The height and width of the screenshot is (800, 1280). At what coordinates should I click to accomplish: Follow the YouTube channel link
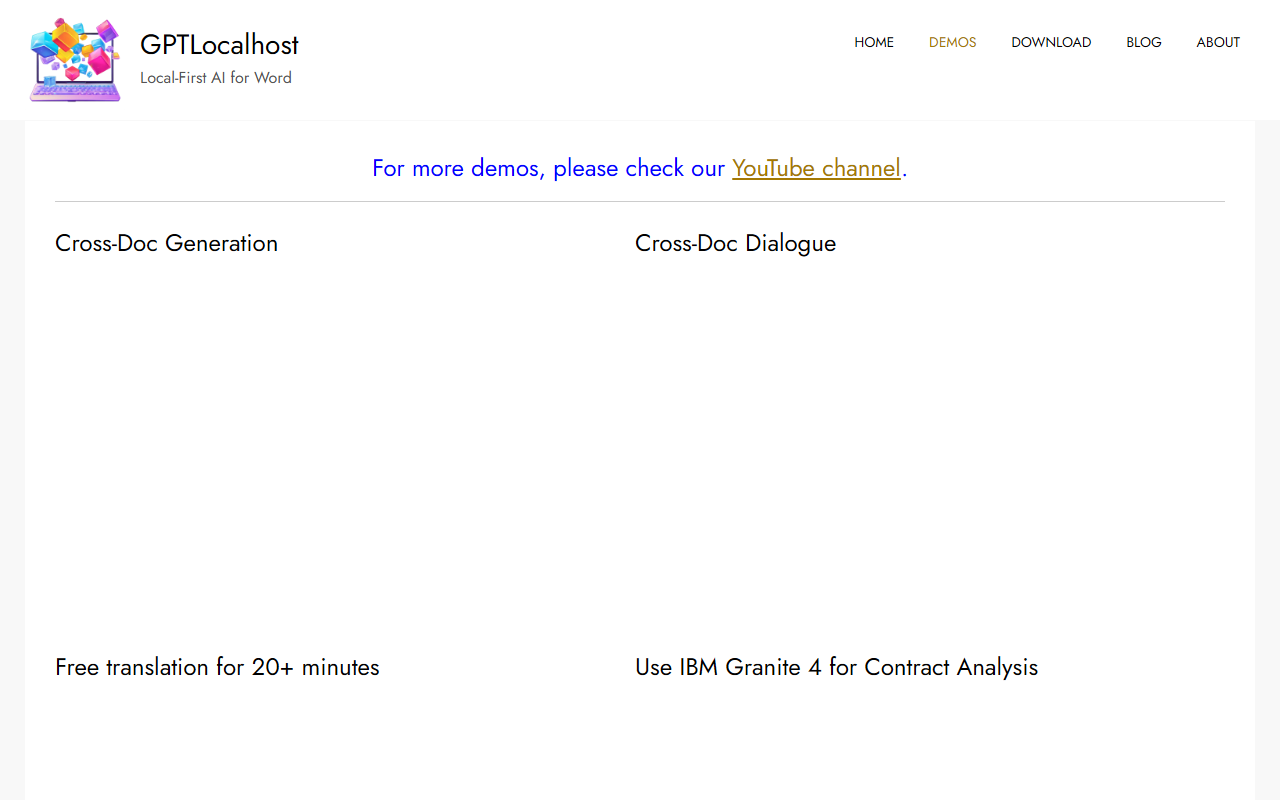click(816, 168)
